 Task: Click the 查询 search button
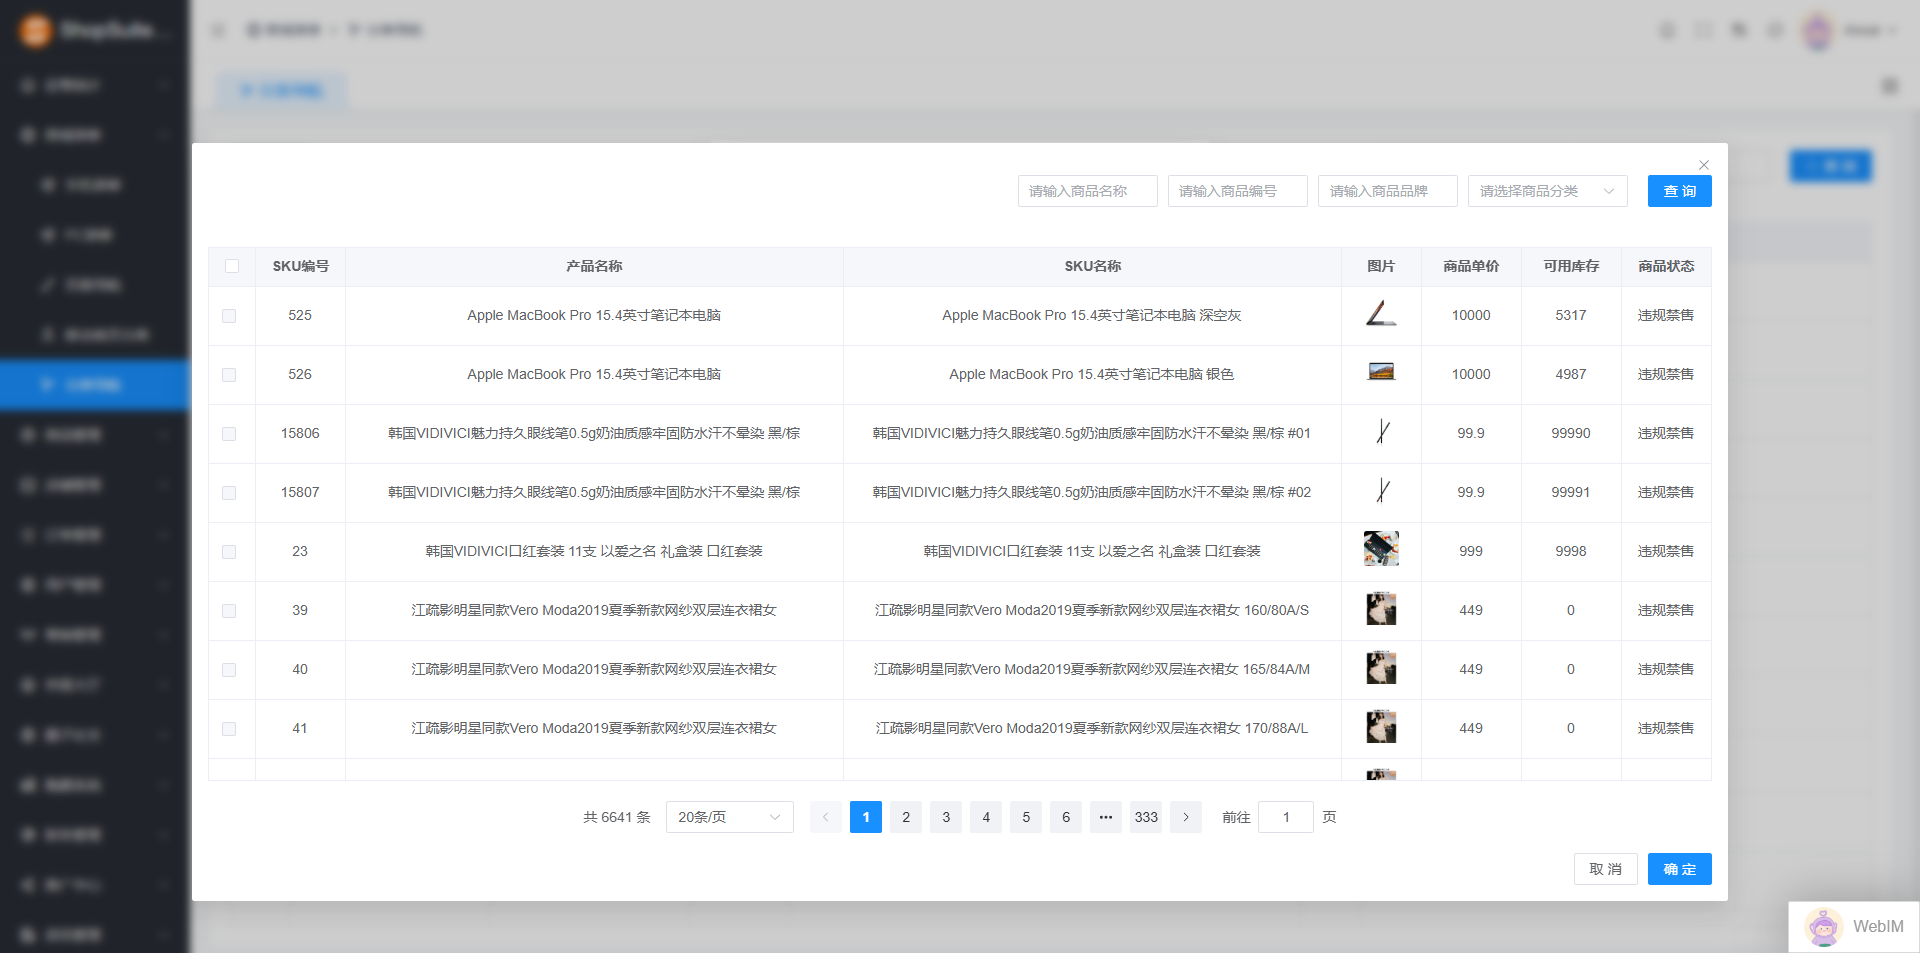click(1679, 191)
